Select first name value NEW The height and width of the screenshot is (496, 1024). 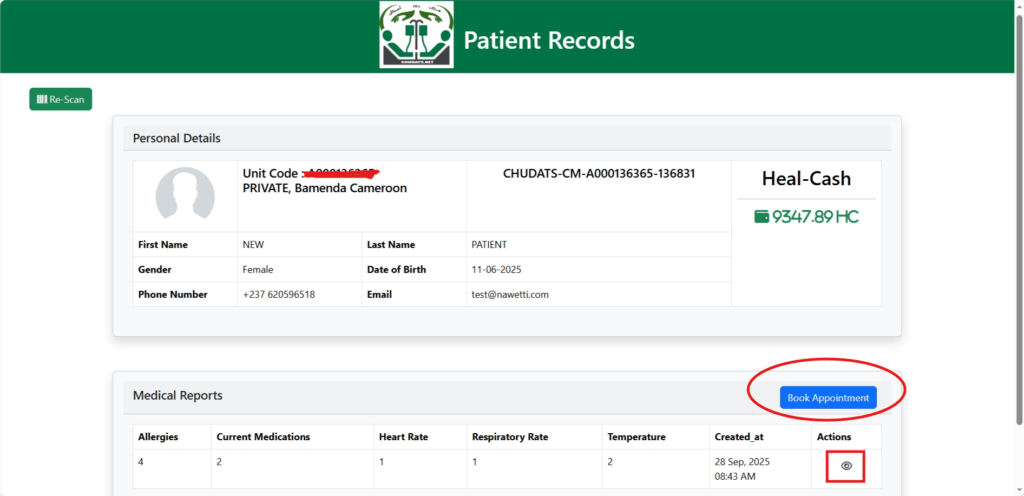(x=253, y=245)
